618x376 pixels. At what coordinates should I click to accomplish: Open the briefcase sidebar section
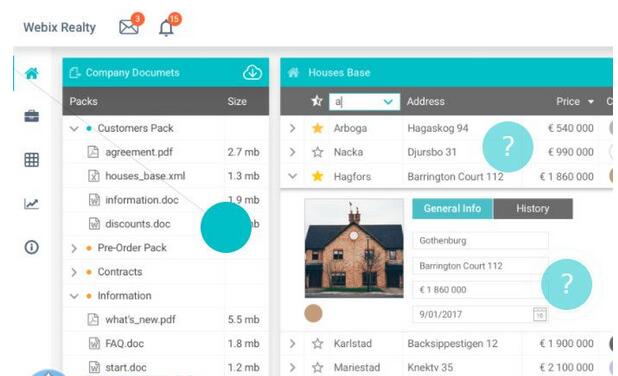point(32,116)
